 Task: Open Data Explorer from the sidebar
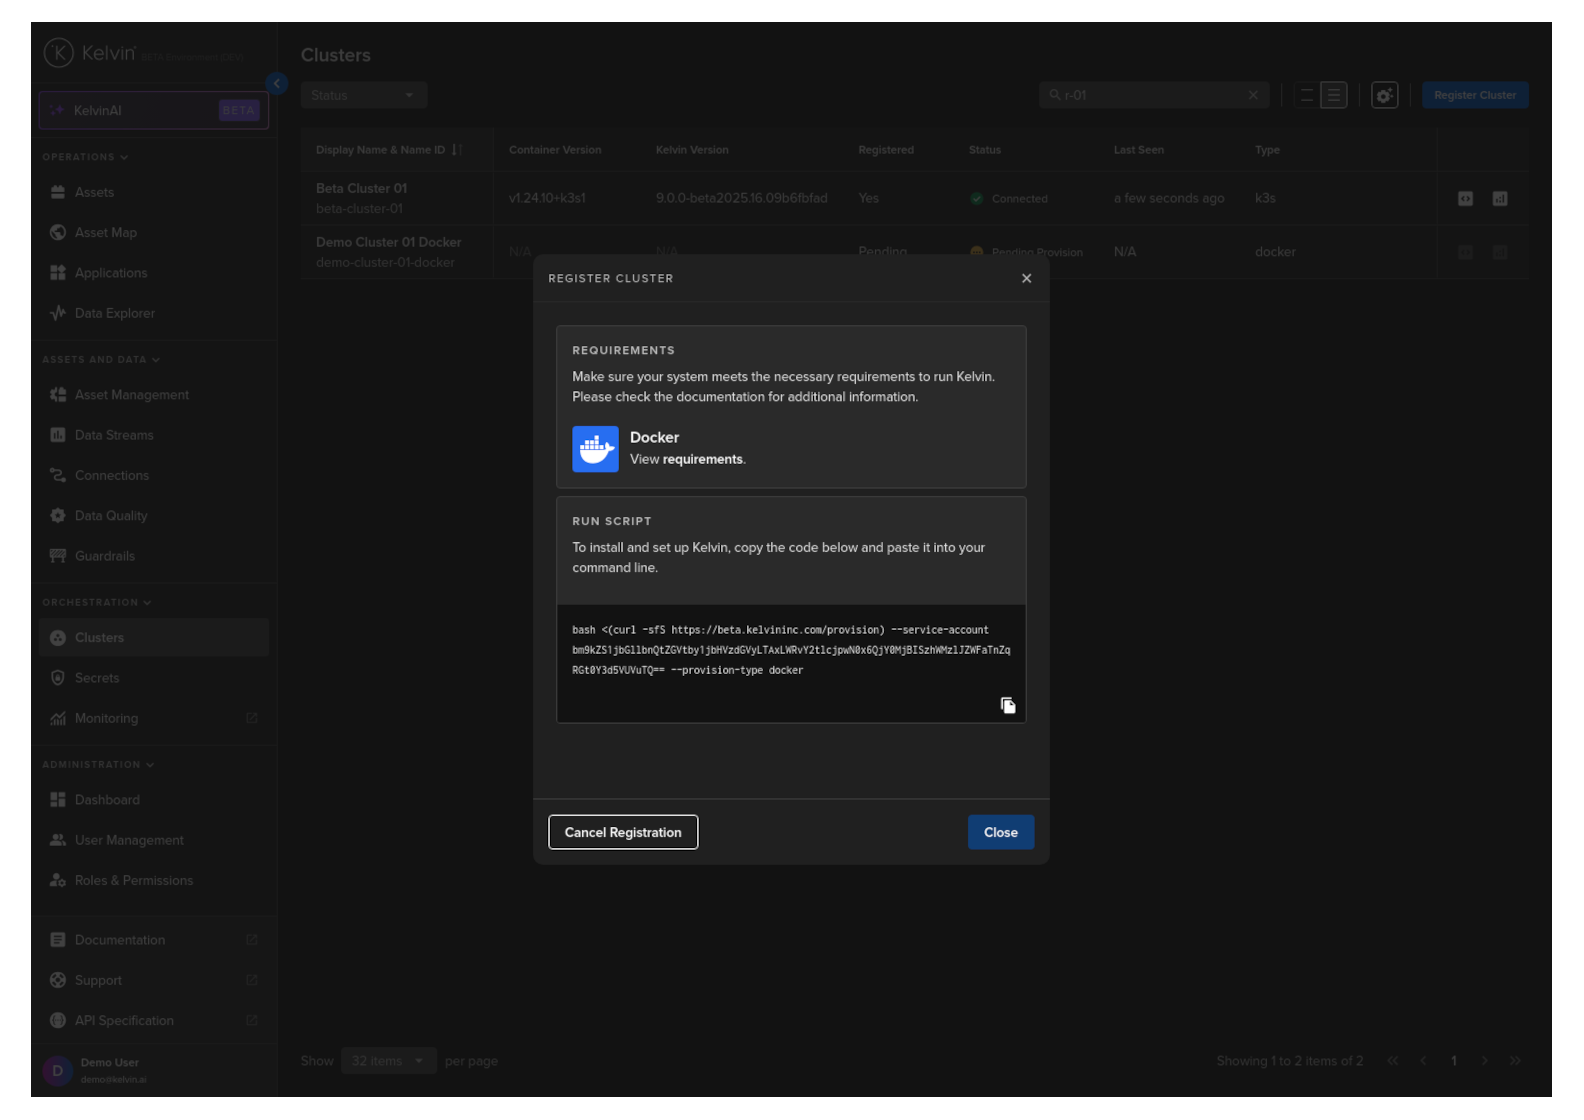pyautogui.click(x=114, y=313)
